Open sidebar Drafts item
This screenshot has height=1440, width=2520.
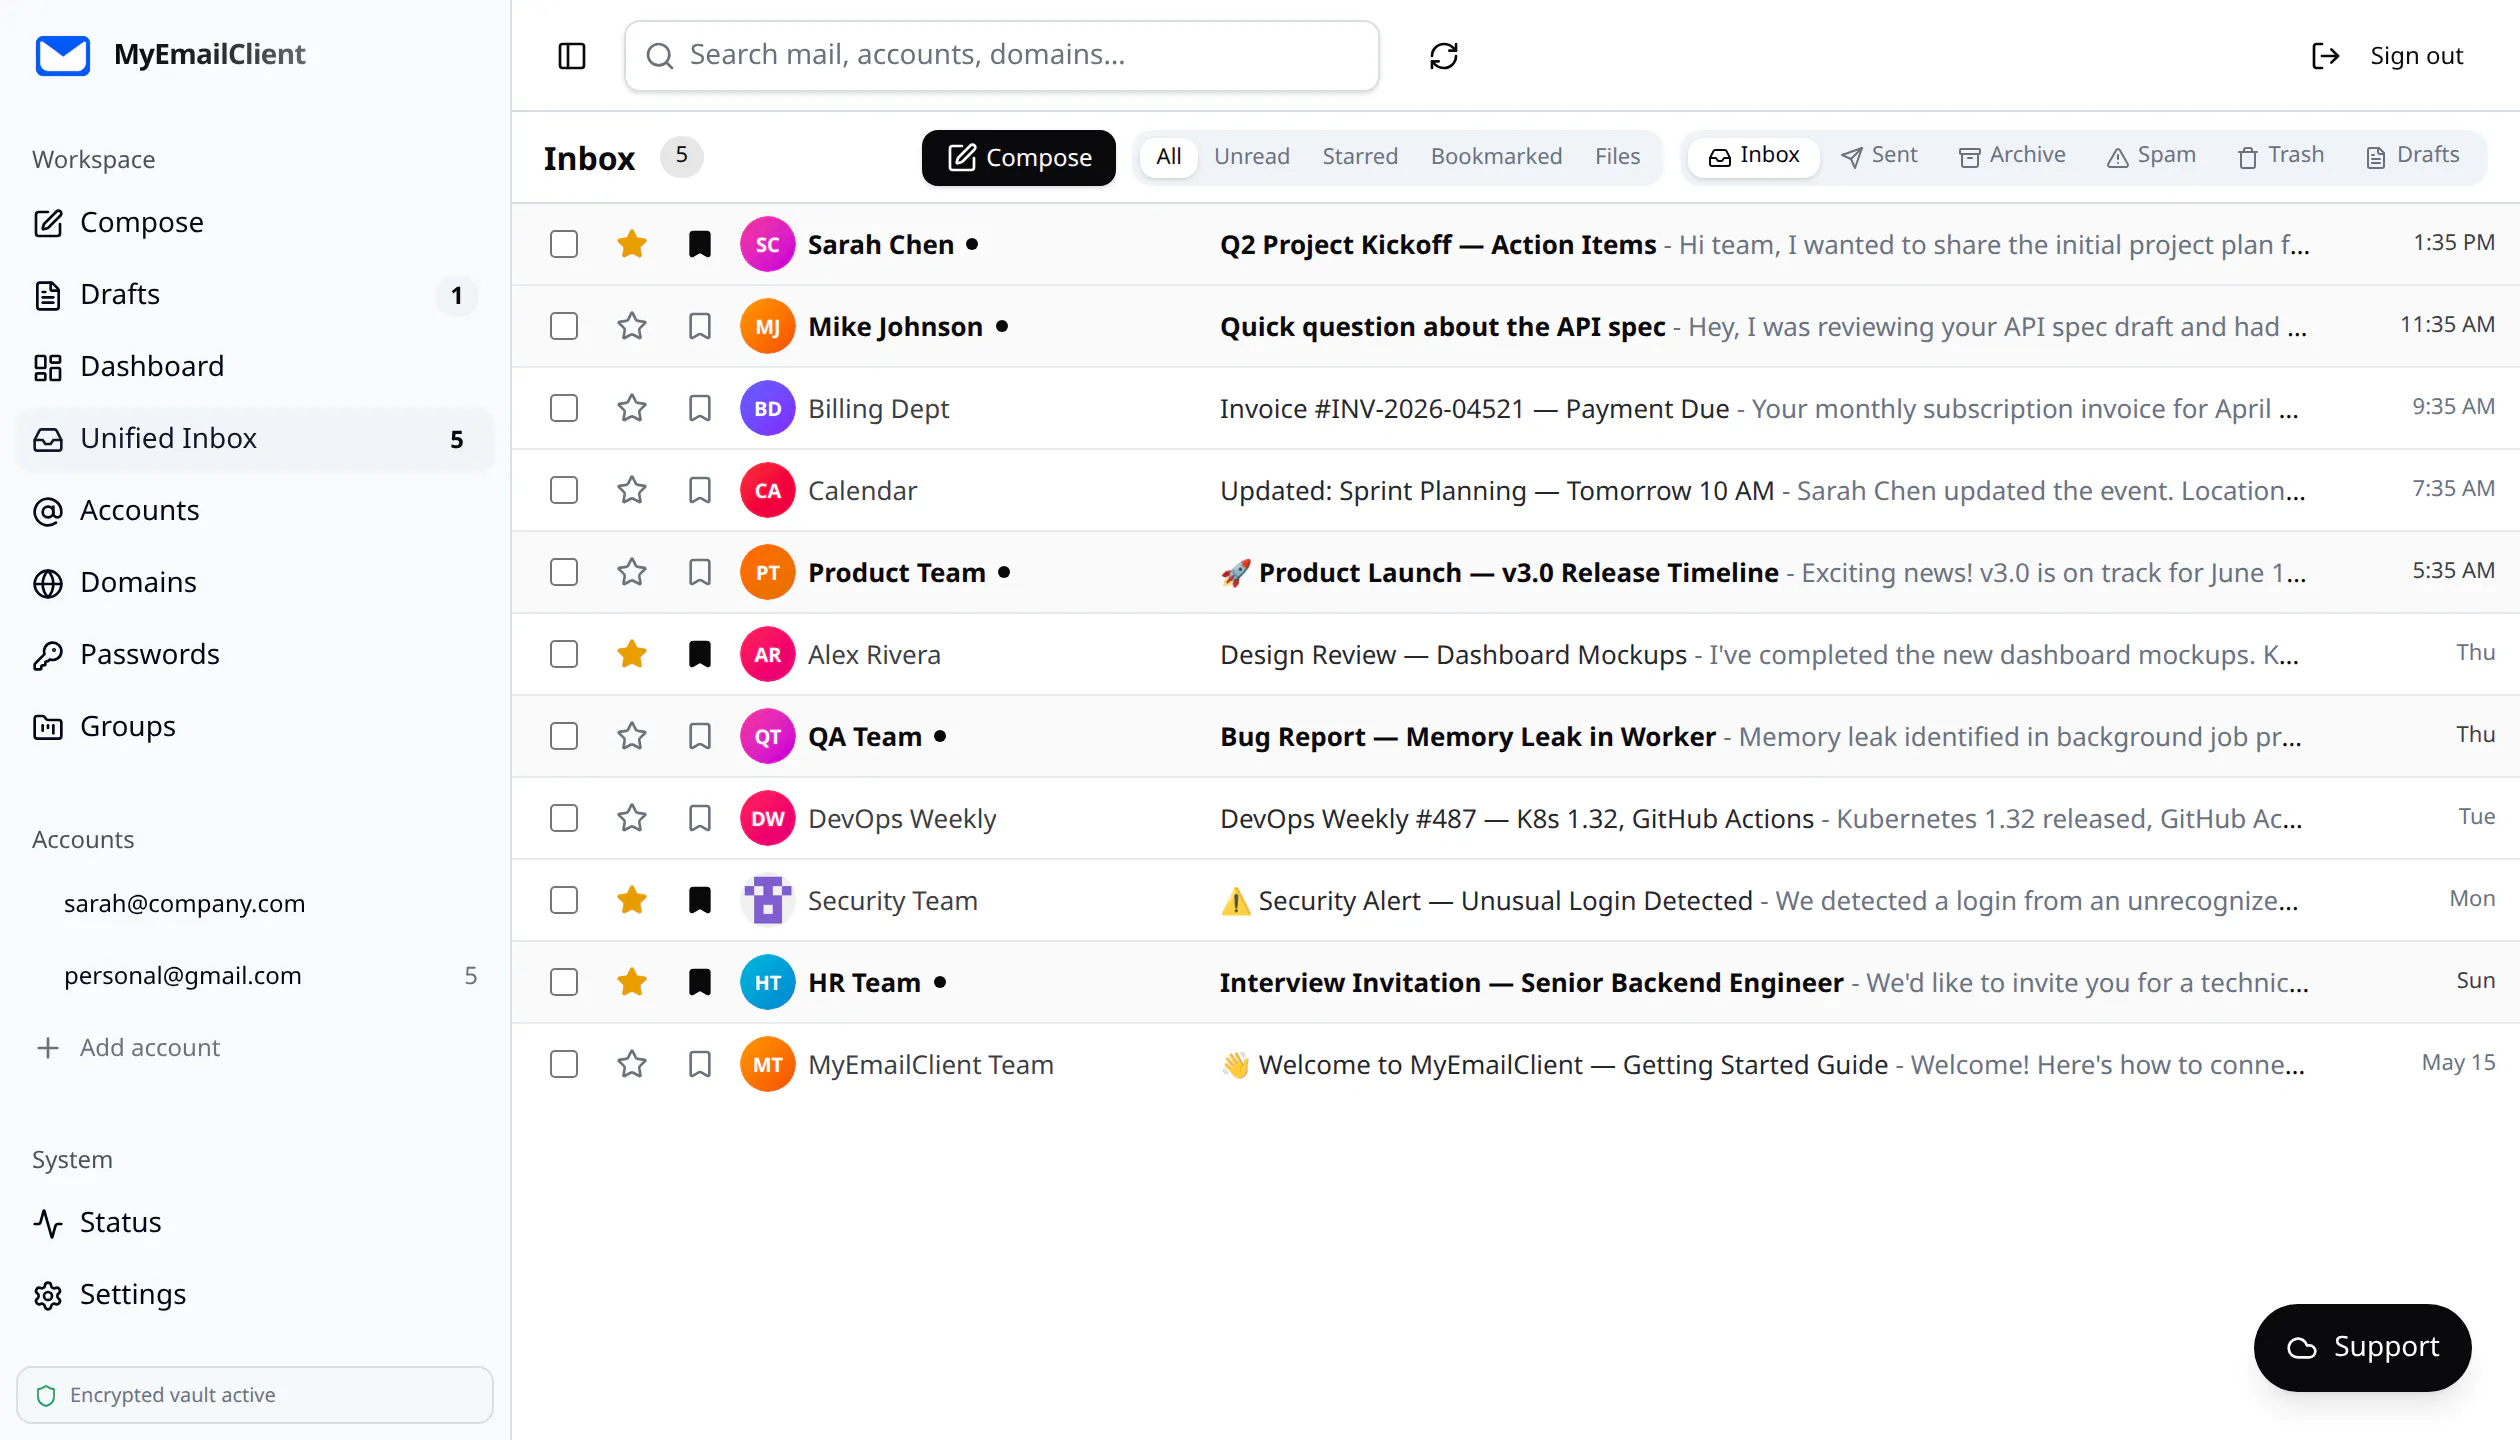(x=254, y=294)
